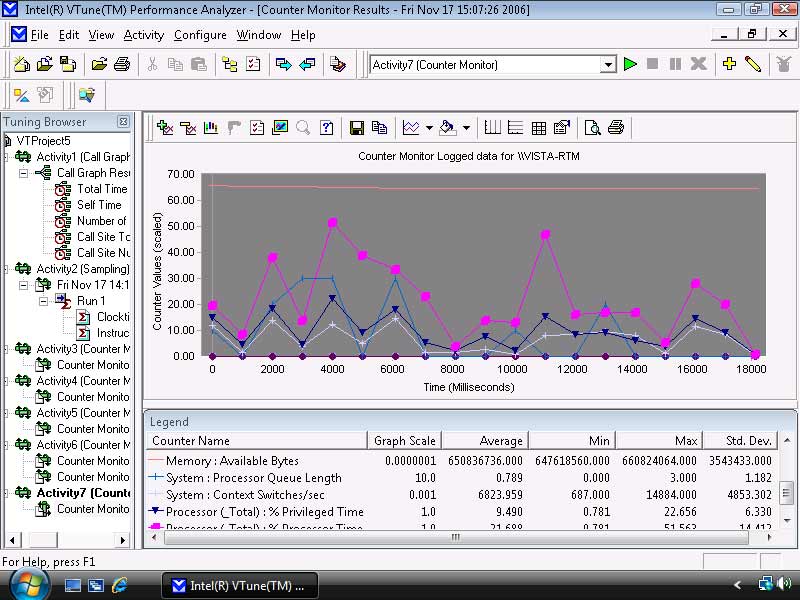Click the blue back-arrow toolbar icon
This screenshot has width=800, height=600.
[307, 64]
